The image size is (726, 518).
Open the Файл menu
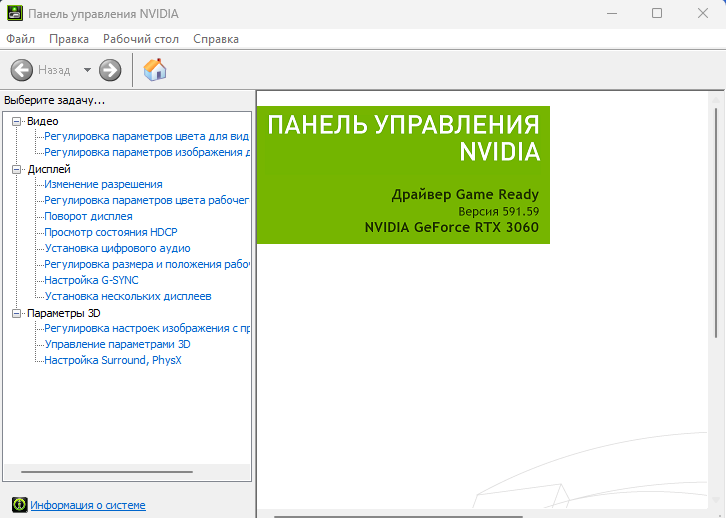coord(20,39)
